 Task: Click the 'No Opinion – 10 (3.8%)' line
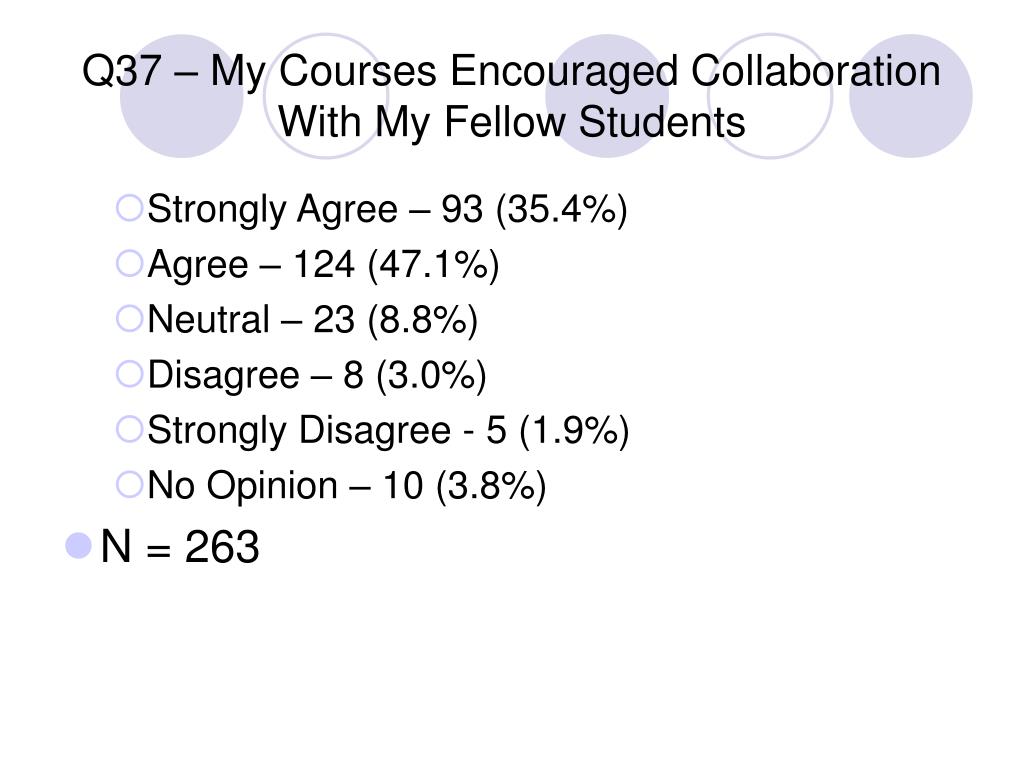[347, 486]
